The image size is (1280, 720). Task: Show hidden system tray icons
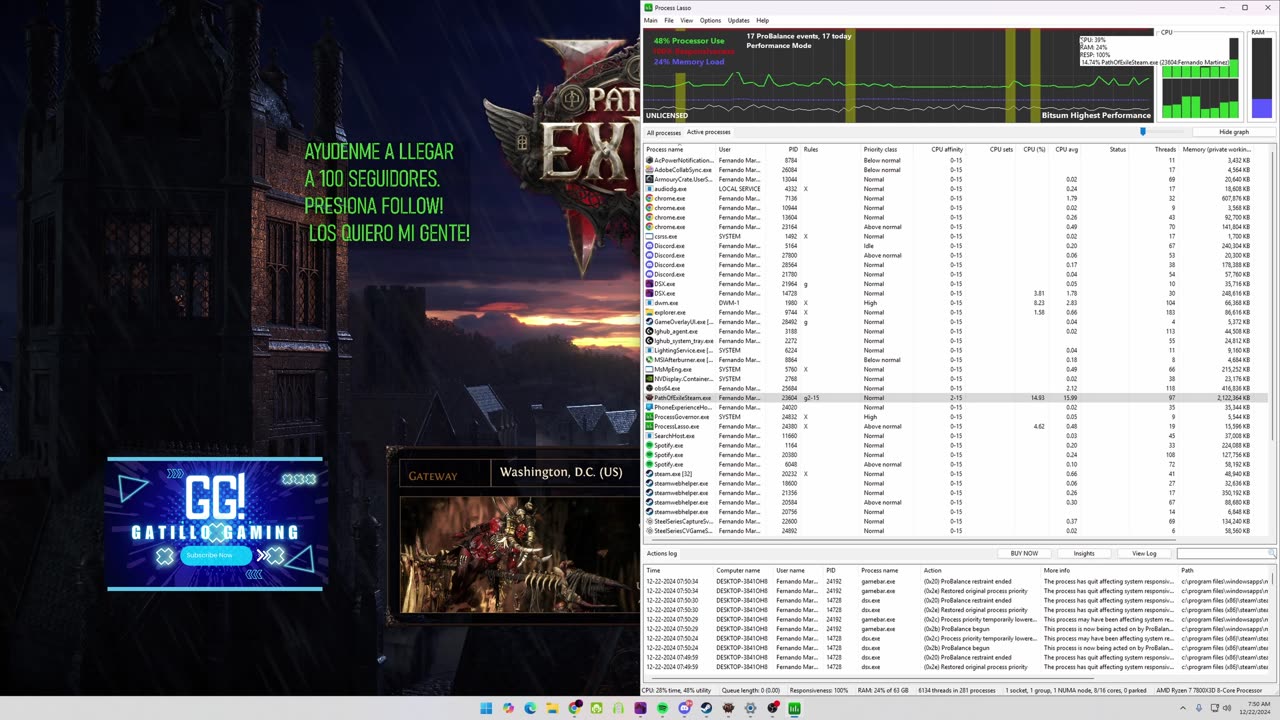[1182, 708]
